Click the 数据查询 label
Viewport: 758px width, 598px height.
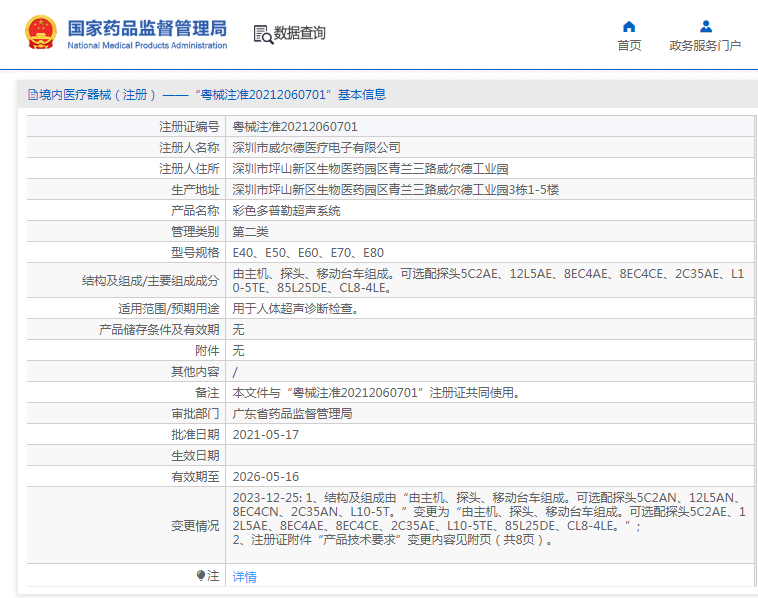click(x=300, y=33)
